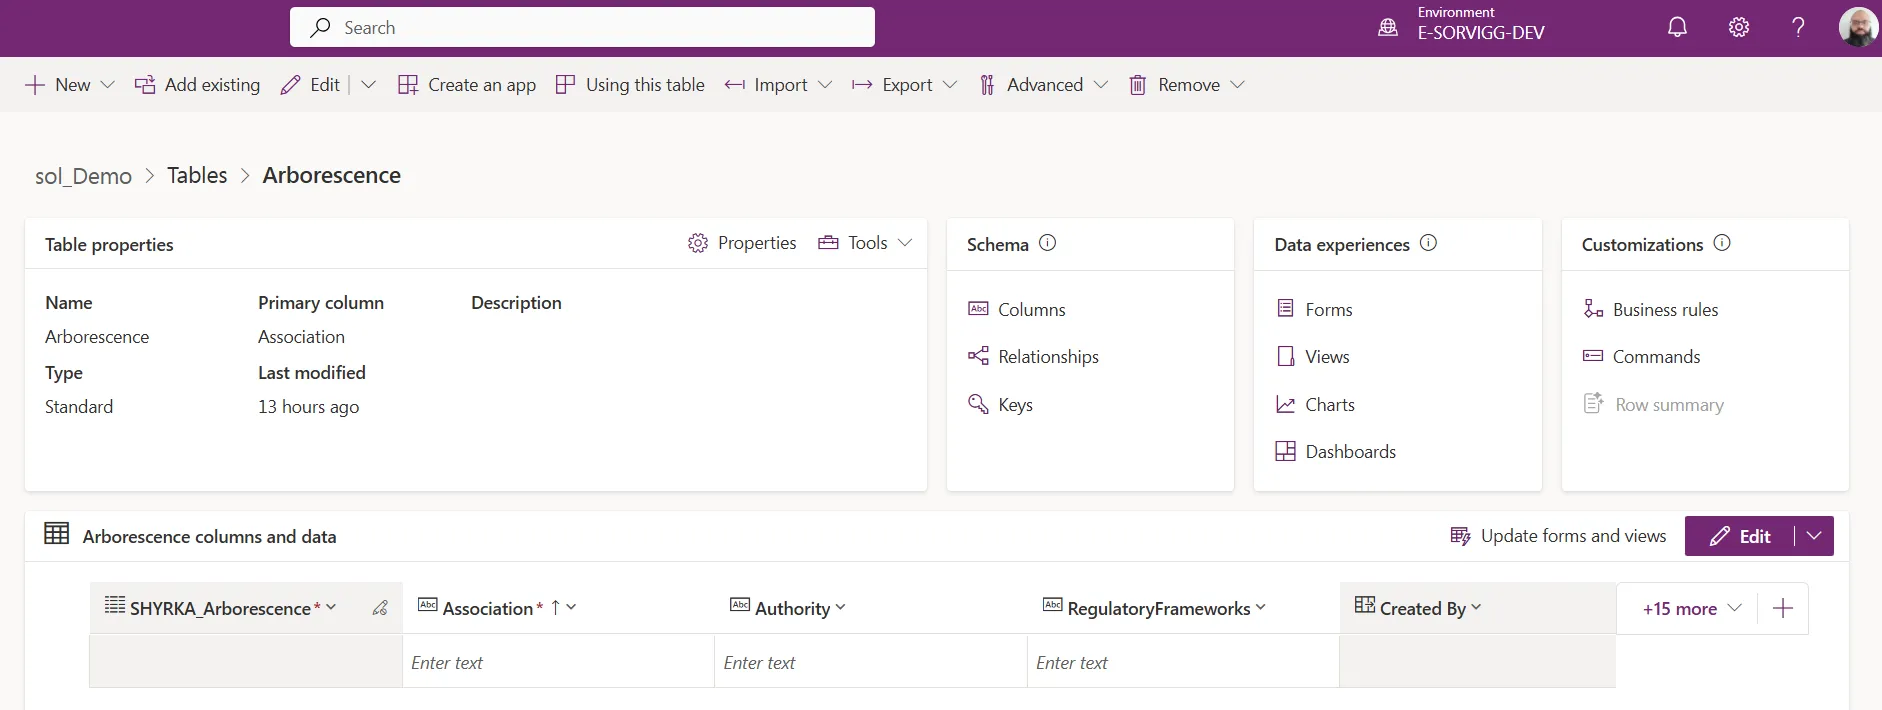Click the Data experiences info icon
The width and height of the screenshot is (1882, 710).
click(1428, 243)
